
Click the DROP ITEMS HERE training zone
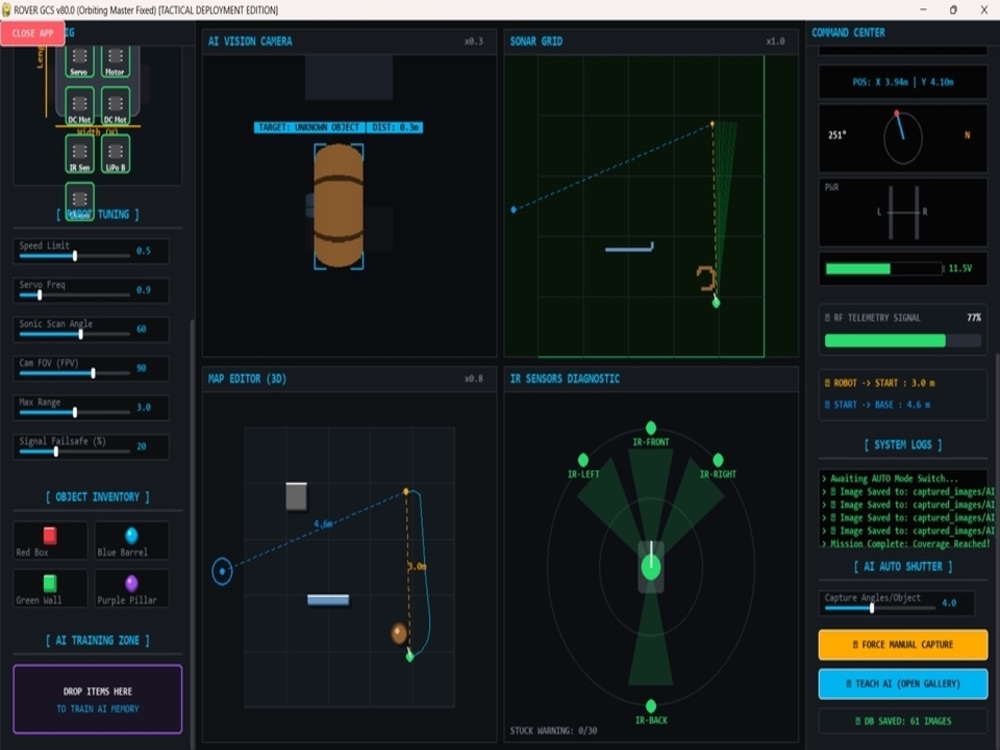coord(98,699)
